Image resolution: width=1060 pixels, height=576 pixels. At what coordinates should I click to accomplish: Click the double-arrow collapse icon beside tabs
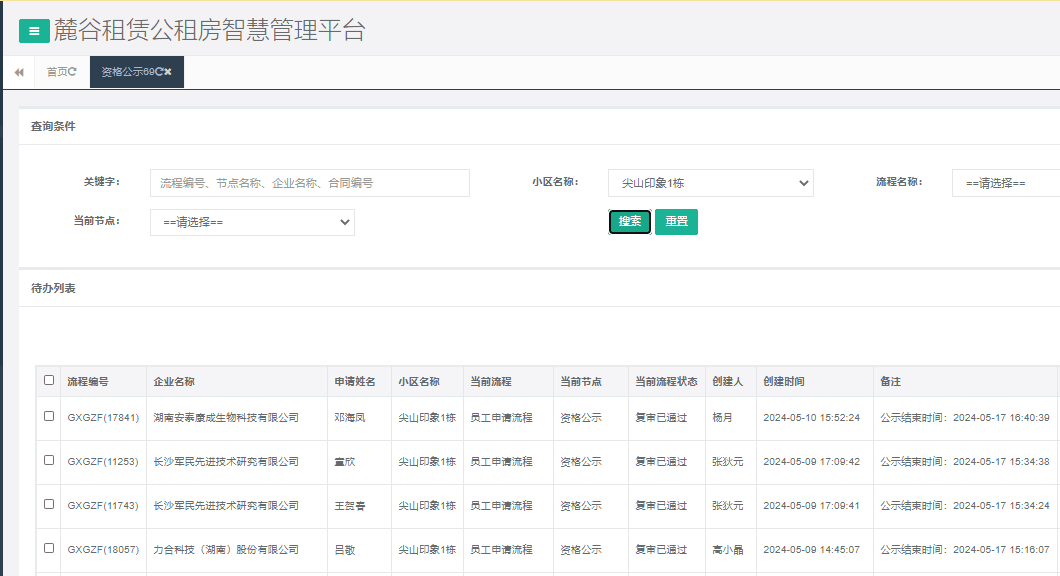tap(18, 72)
